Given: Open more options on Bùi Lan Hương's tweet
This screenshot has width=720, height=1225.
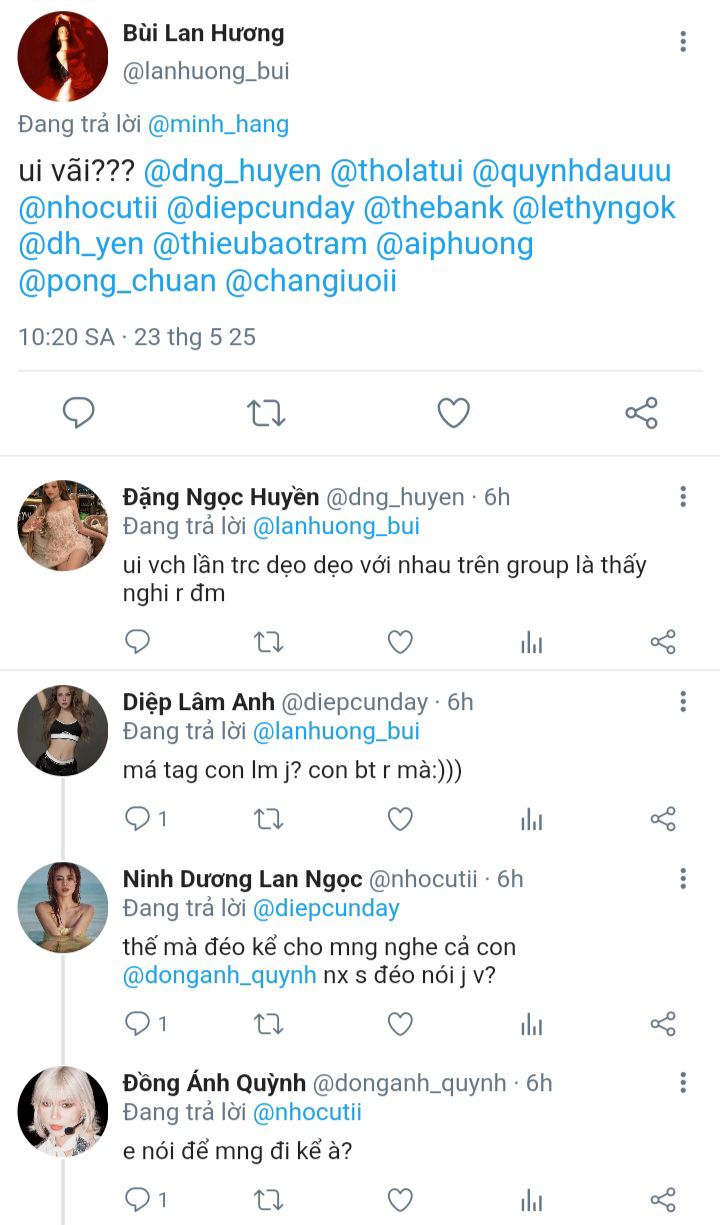Looking at the screenshot, I should (683, 41).
